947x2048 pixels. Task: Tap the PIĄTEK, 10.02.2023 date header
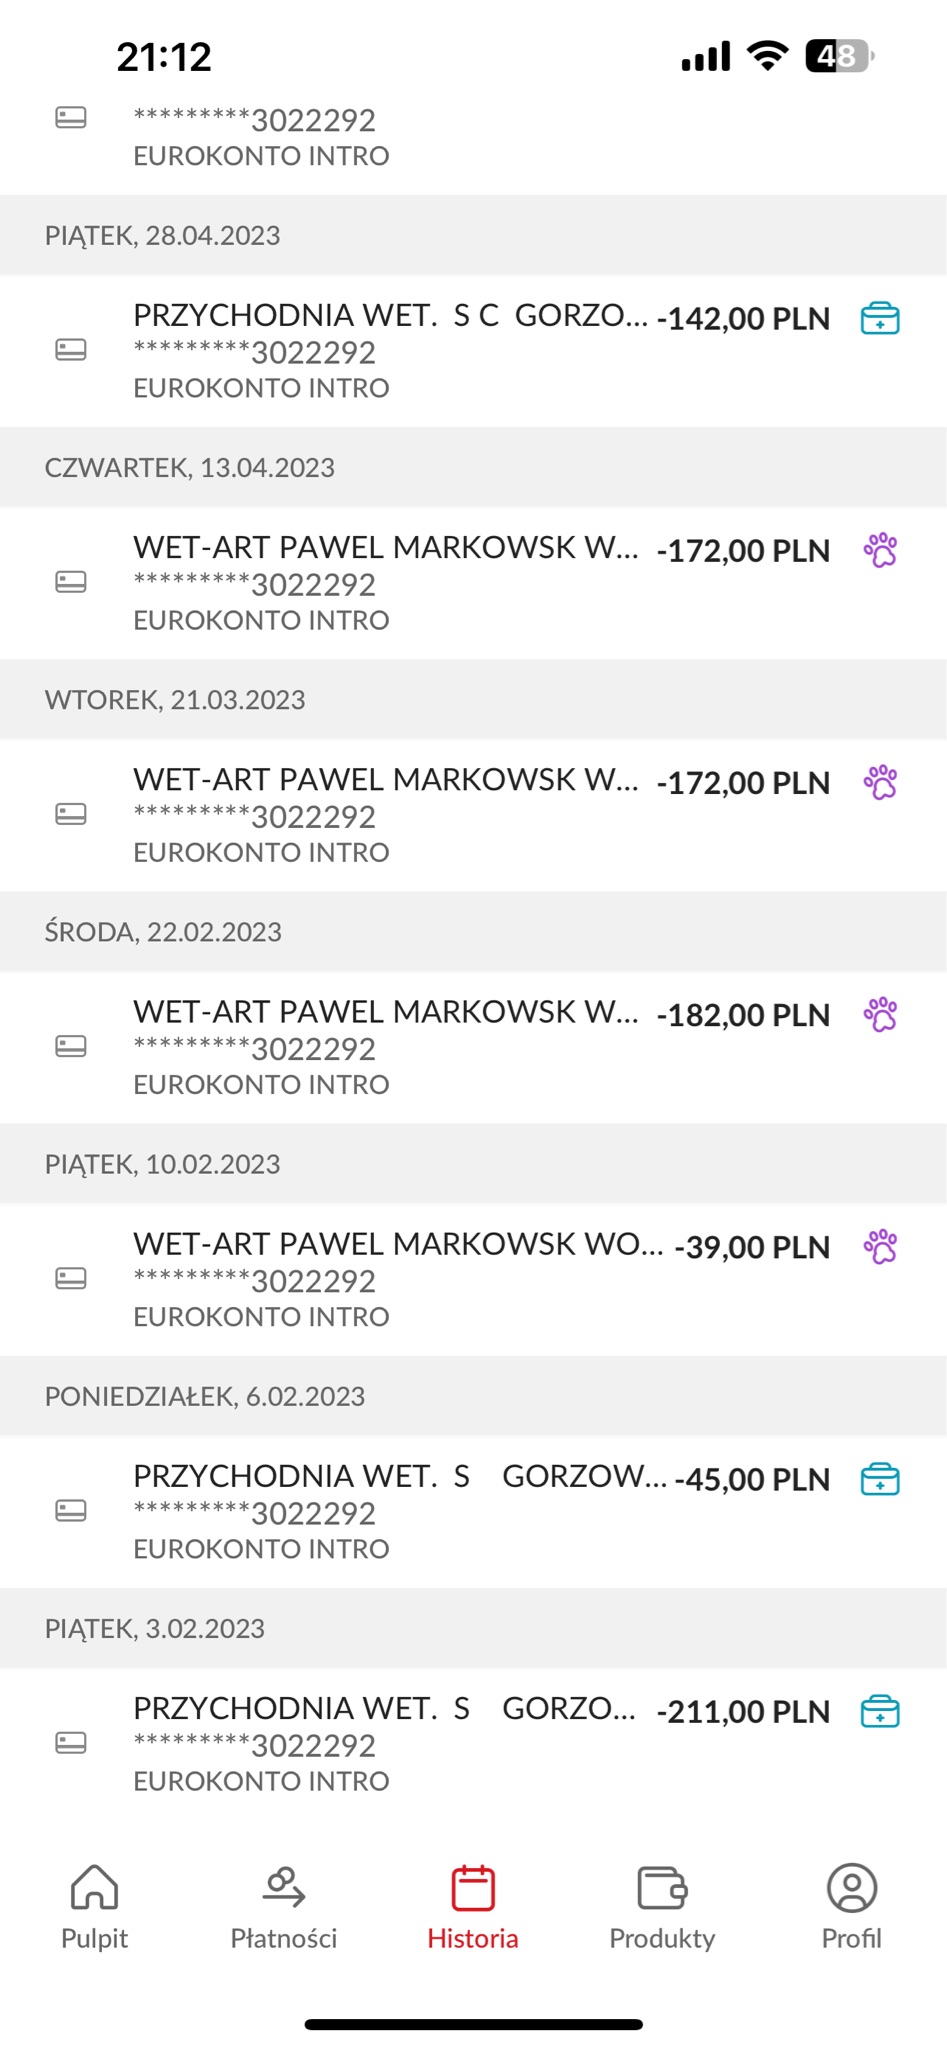[x=473, y=1164]
